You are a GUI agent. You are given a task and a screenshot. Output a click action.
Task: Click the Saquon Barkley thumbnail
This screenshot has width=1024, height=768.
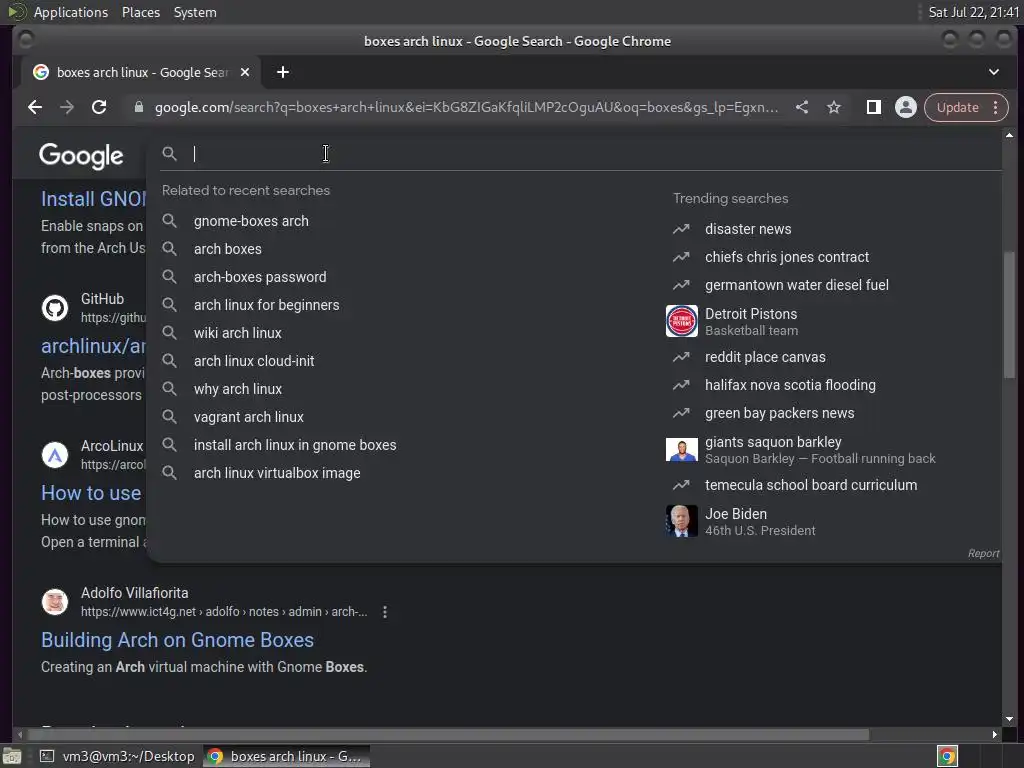point(682,449)
